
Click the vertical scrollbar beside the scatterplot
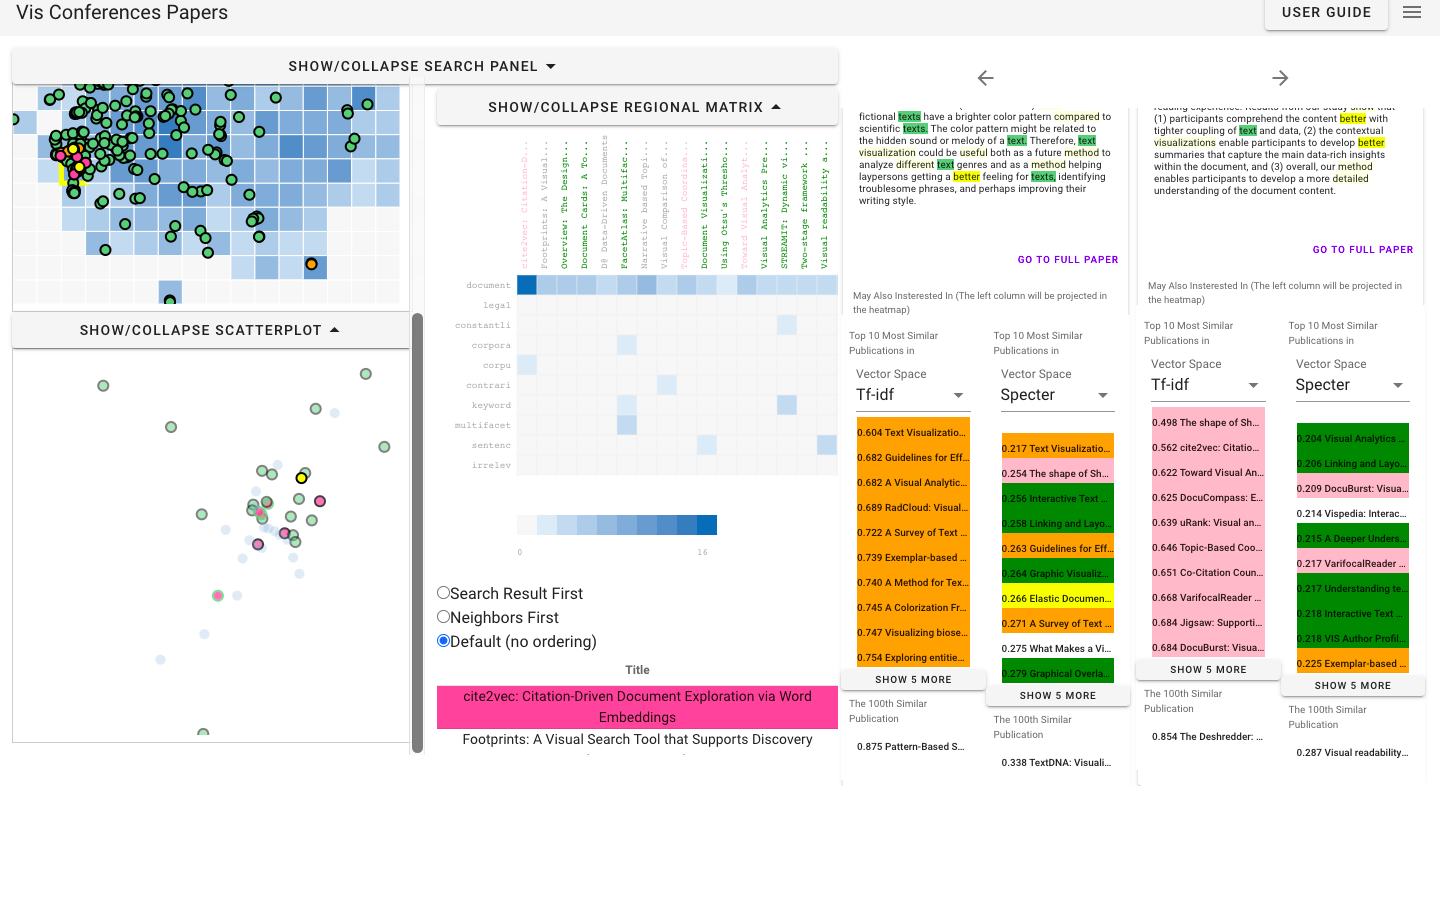(417, 533)
